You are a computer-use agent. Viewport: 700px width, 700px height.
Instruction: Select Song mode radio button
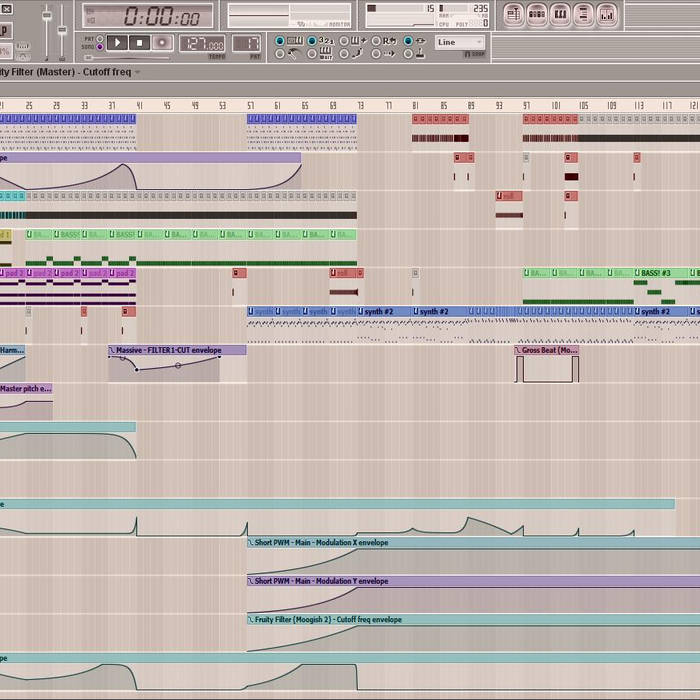(101, 47)
